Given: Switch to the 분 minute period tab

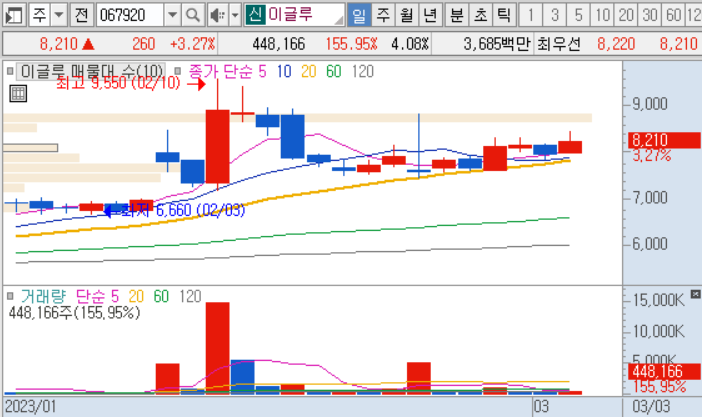Looking at the screenshot, I should pos(457,15).
